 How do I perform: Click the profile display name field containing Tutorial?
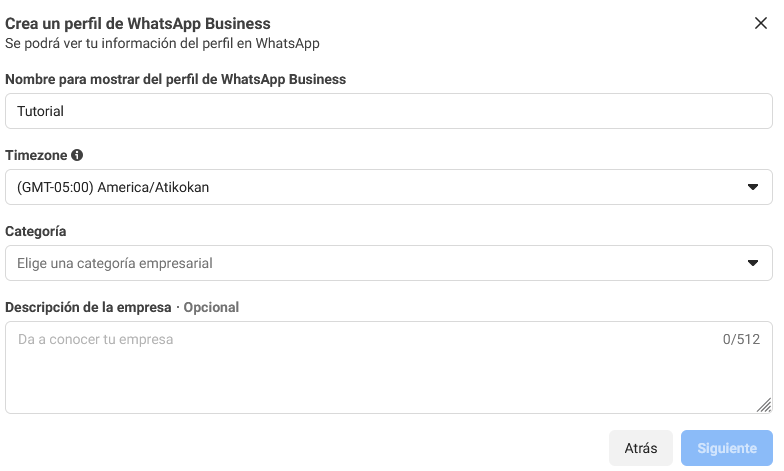coord(388,111)
